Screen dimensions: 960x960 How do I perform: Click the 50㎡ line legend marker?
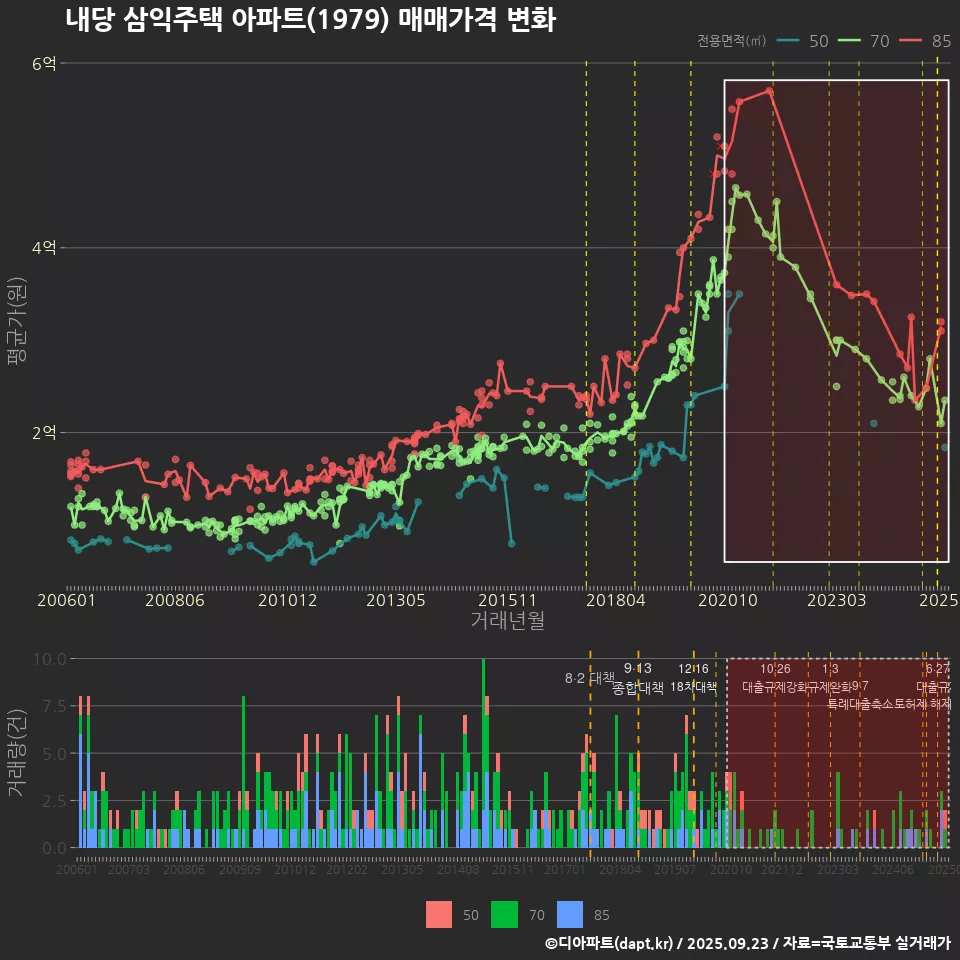tap(789, 41)
